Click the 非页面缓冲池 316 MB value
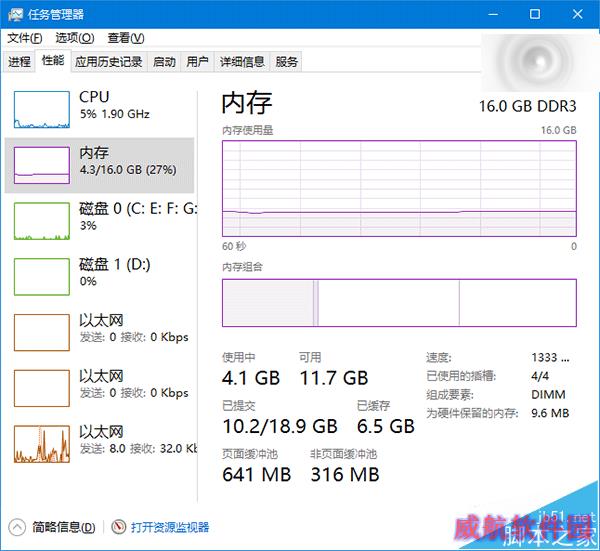 (345, 474)
